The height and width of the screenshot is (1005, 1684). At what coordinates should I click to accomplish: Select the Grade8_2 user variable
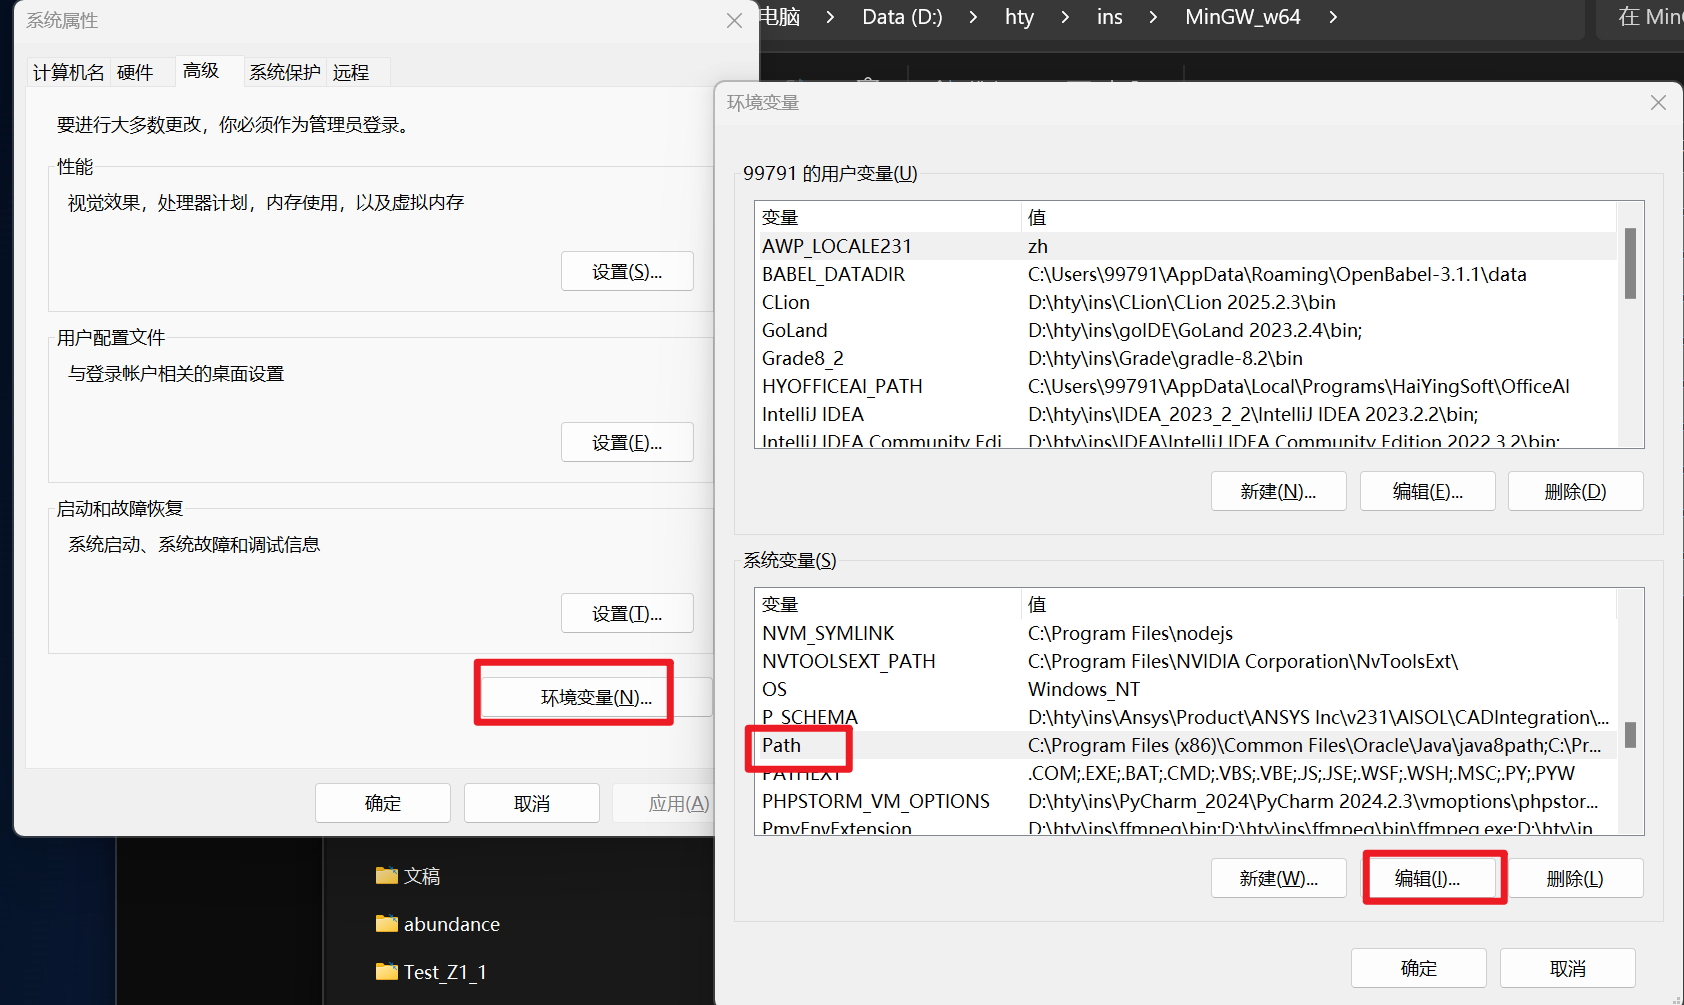(1185, 358)
